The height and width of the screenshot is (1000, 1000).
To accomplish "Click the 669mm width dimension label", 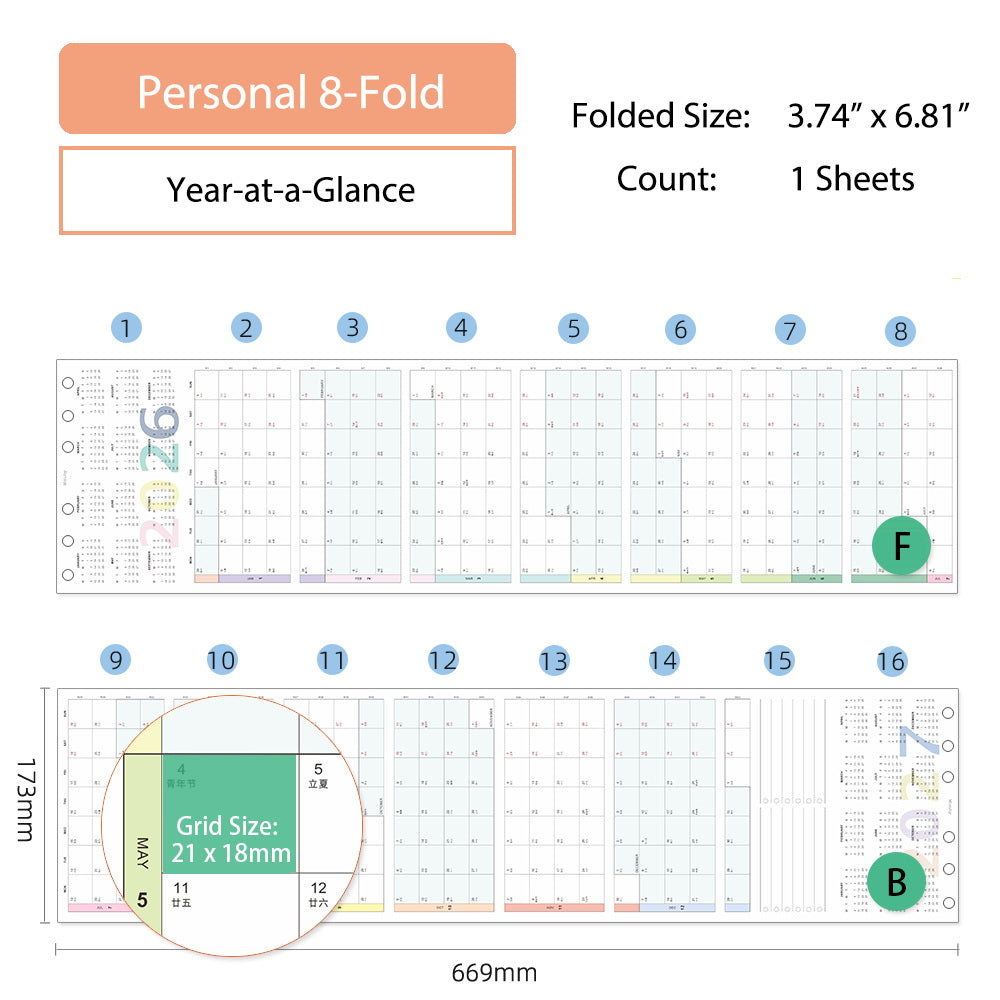I will coord(494,972).
